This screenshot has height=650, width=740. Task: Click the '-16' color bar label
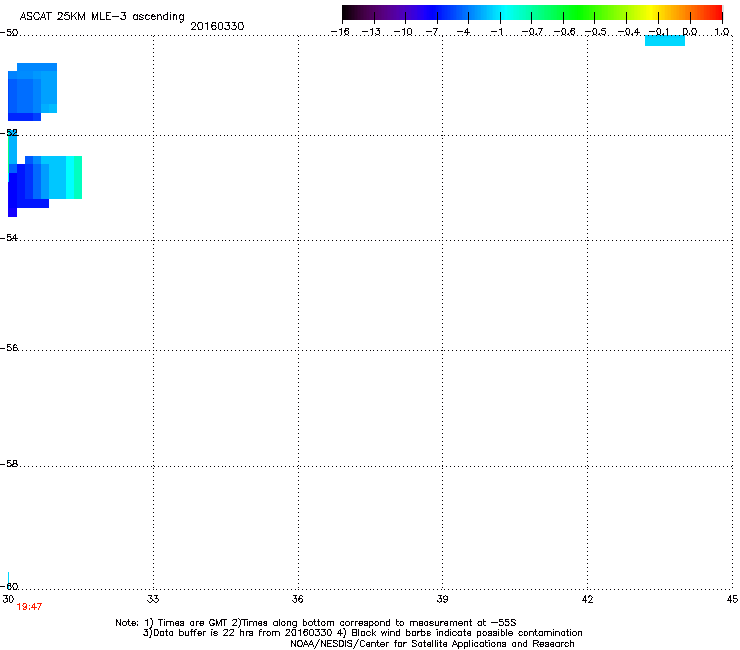[340, 32]
